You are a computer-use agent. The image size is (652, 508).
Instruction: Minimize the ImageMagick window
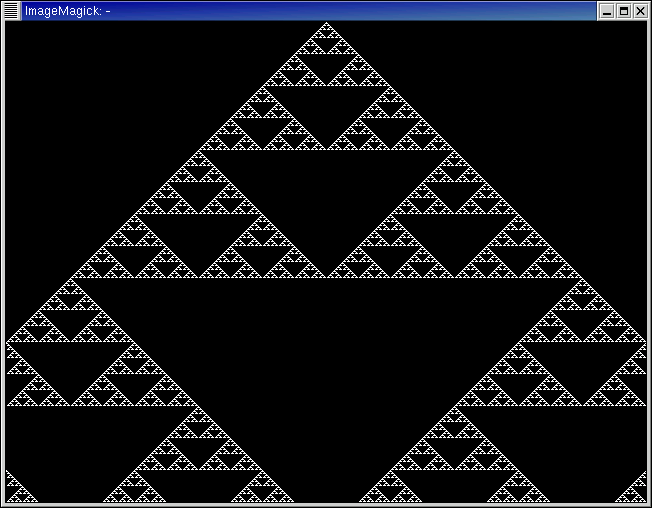(x=607, y=11)
